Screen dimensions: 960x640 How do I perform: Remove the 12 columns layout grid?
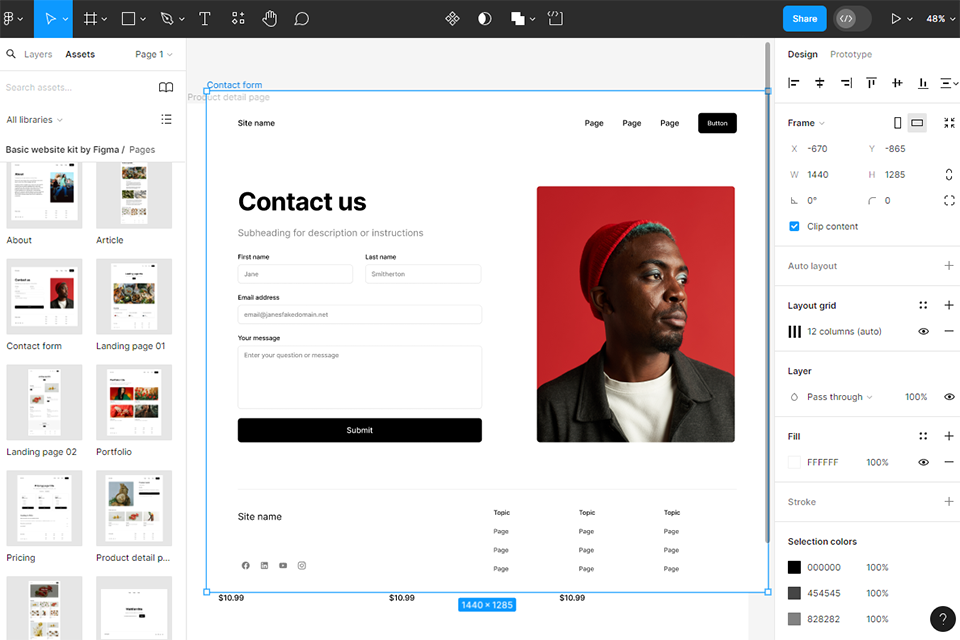coord(949,331)
